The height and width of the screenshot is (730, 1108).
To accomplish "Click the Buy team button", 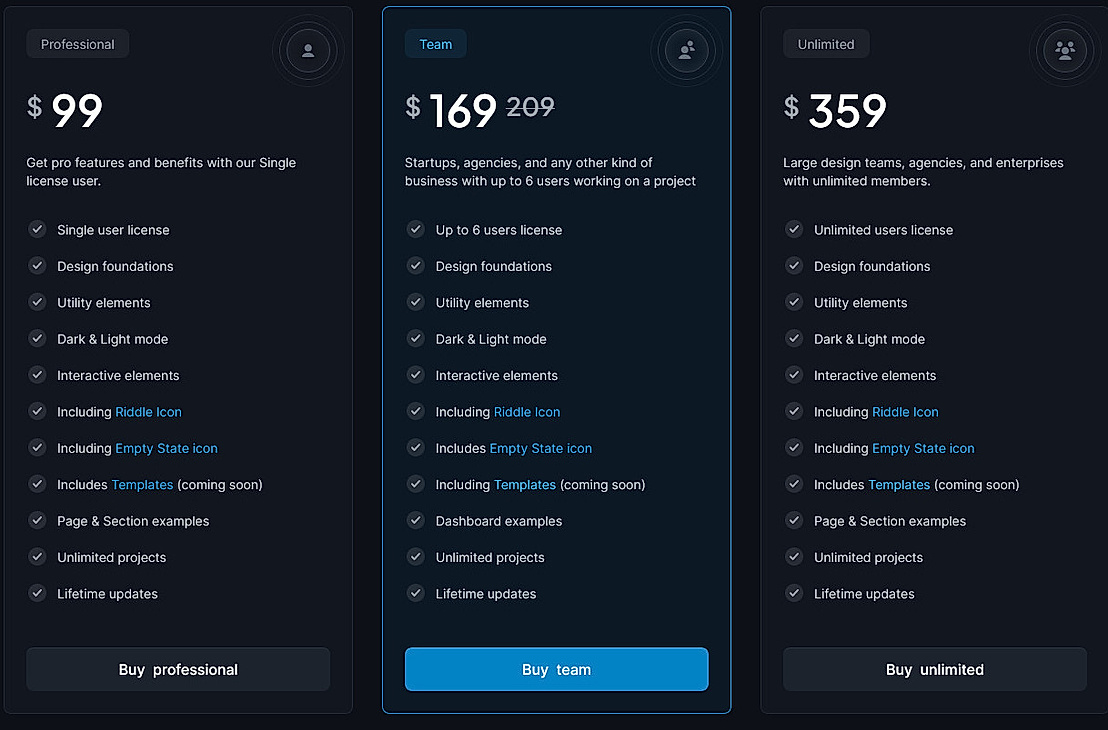I will [556, 669].
